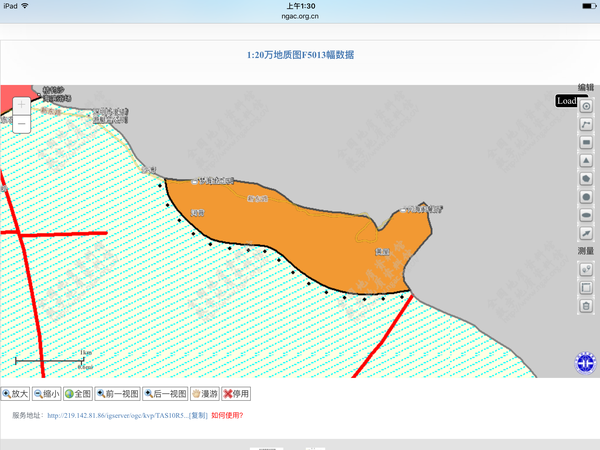The width and height of the screenshot is (600, 450).
Task: Click the 编辑 section label
Action: click(585, 88)
